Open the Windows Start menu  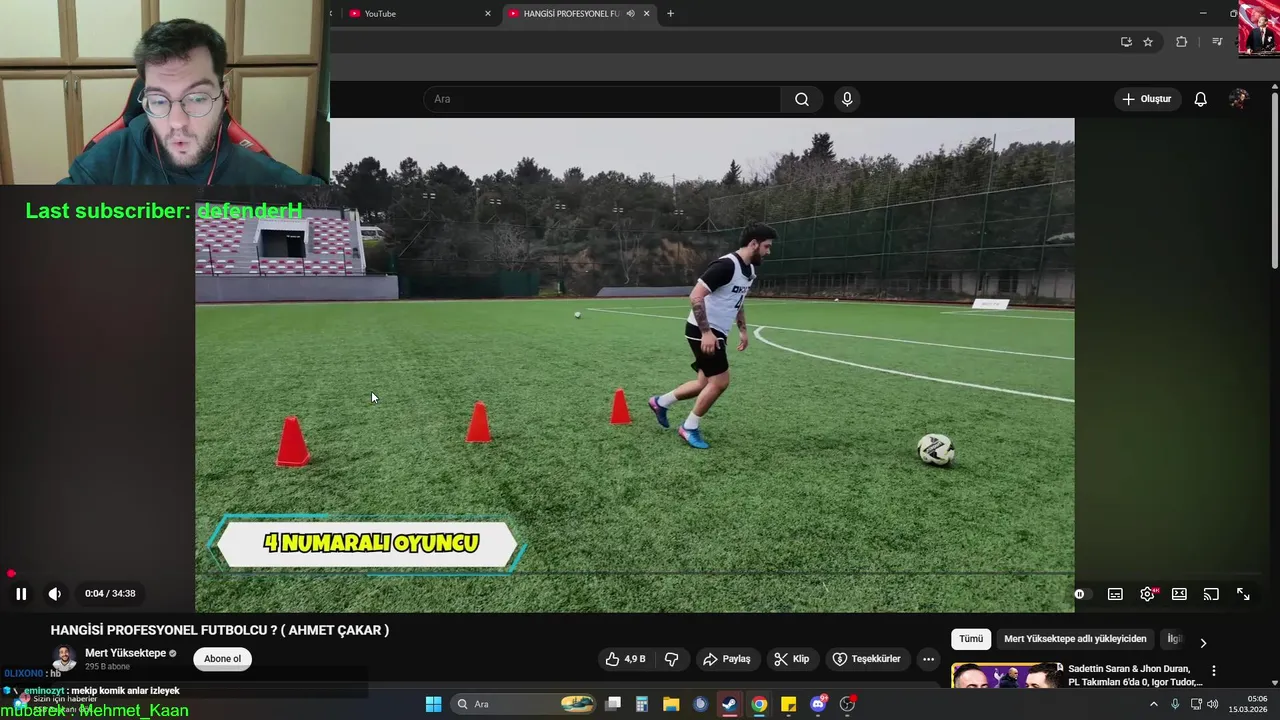[x=433, y=704]
